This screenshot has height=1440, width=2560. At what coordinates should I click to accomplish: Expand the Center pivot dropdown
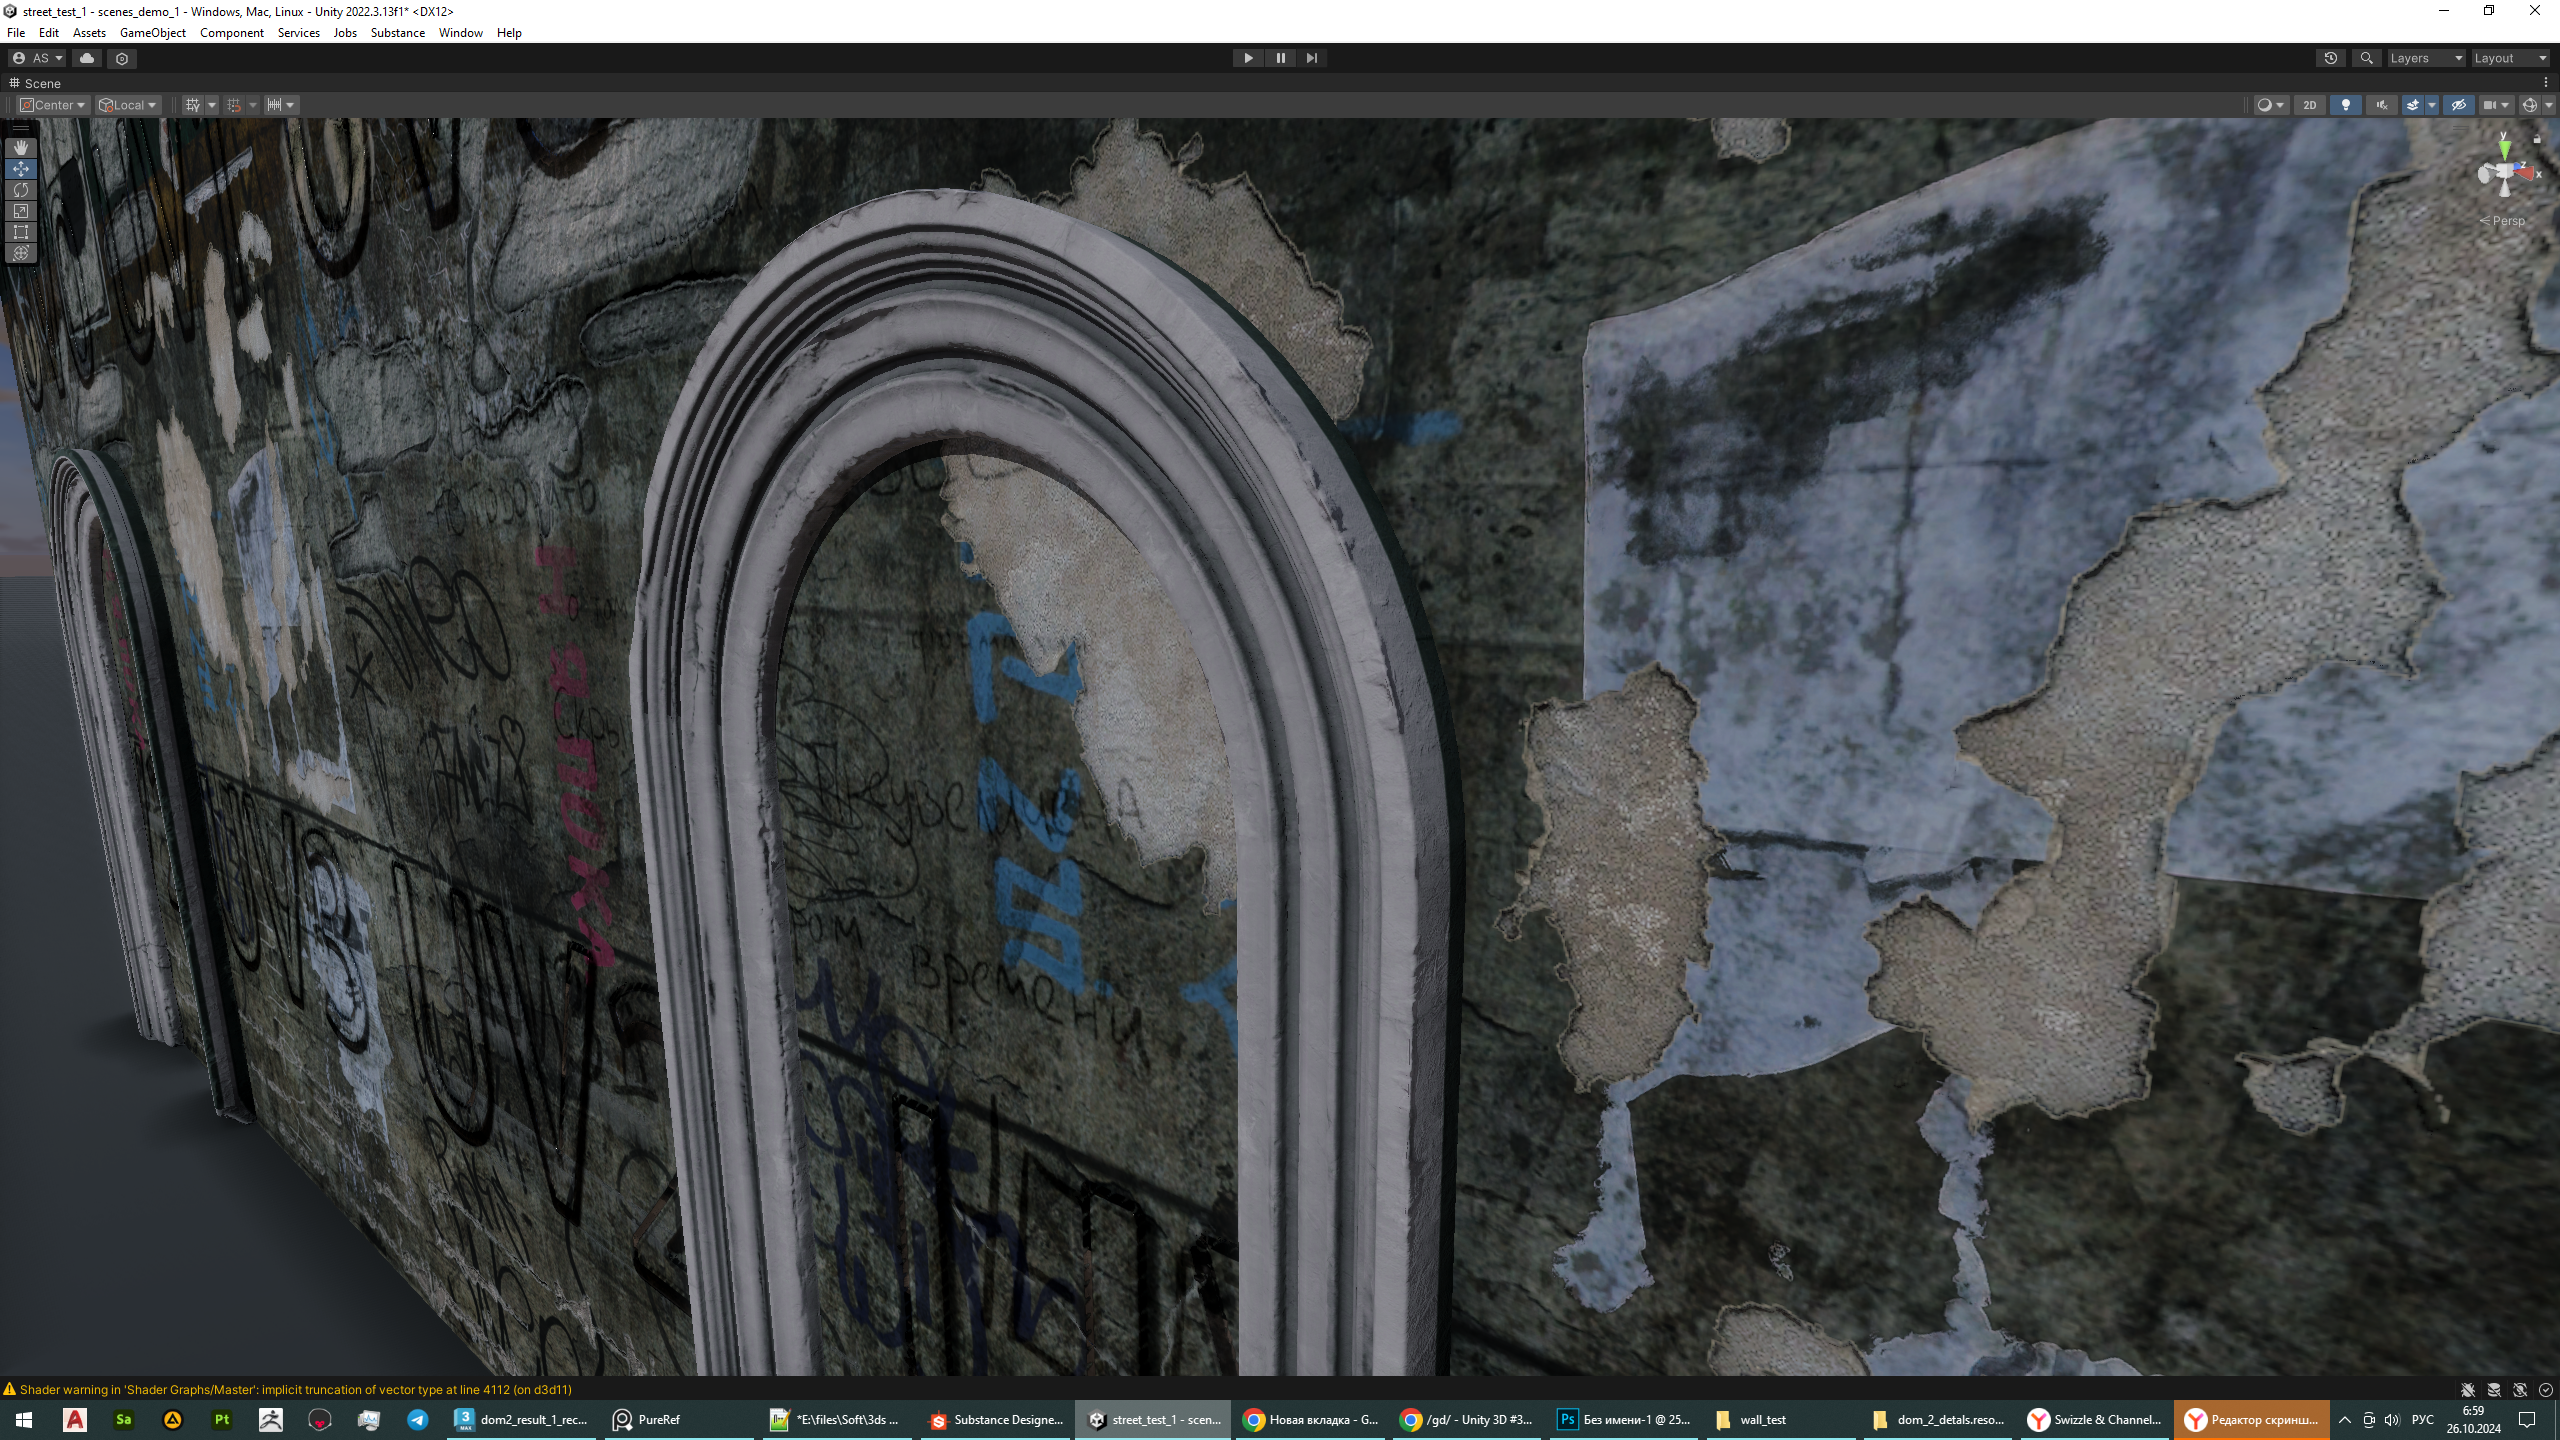pyautogui.click(x=54, y=105)
